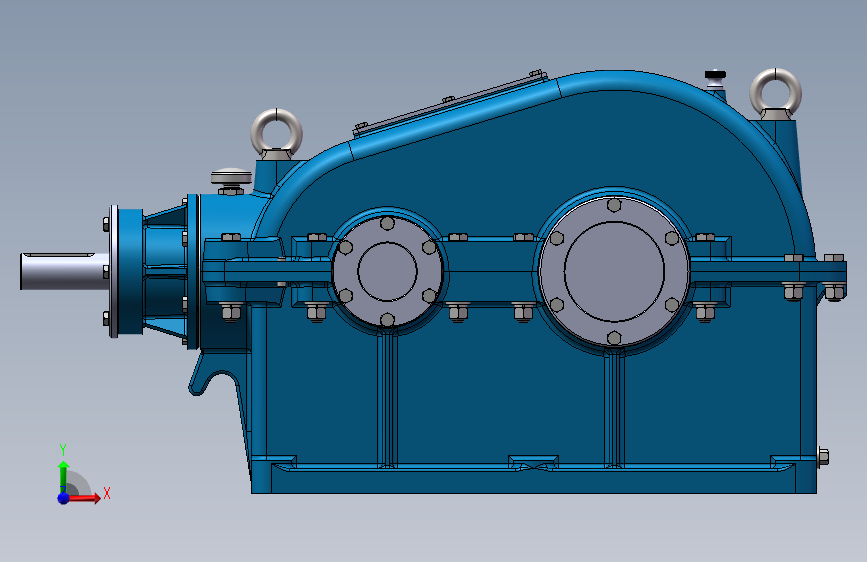Select the grey round cap beside the left eye bolt
This screenshot has width=867, height=562.
click(x=231, y=177)
